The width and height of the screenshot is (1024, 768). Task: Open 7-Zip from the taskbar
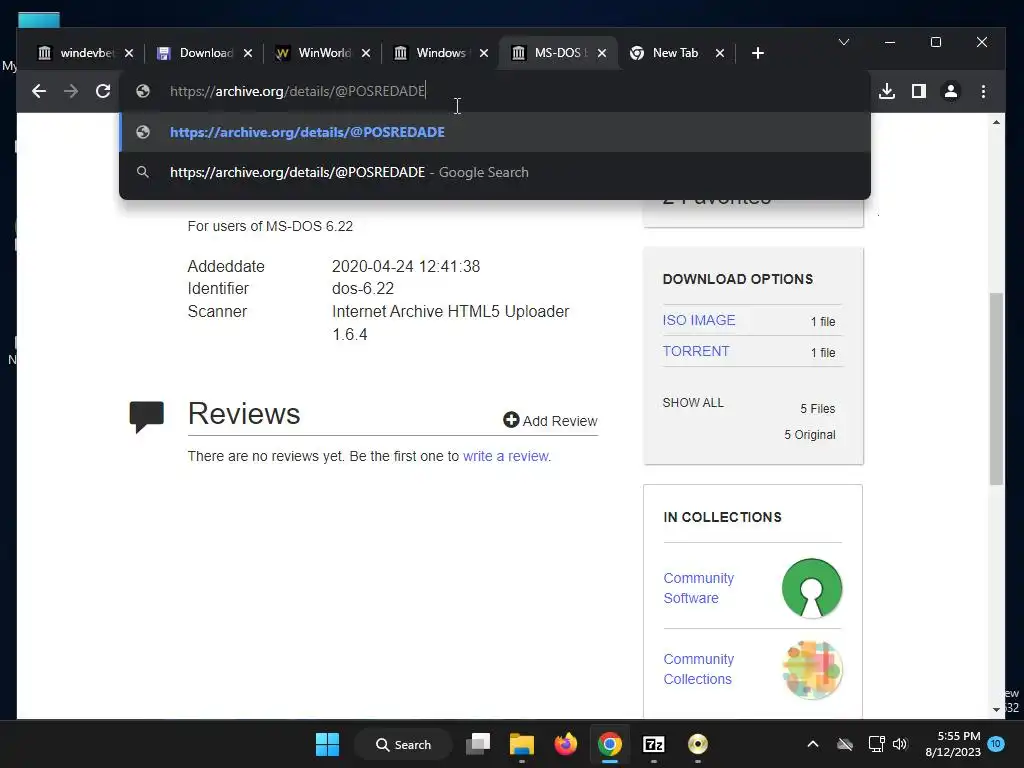(654, 744)
